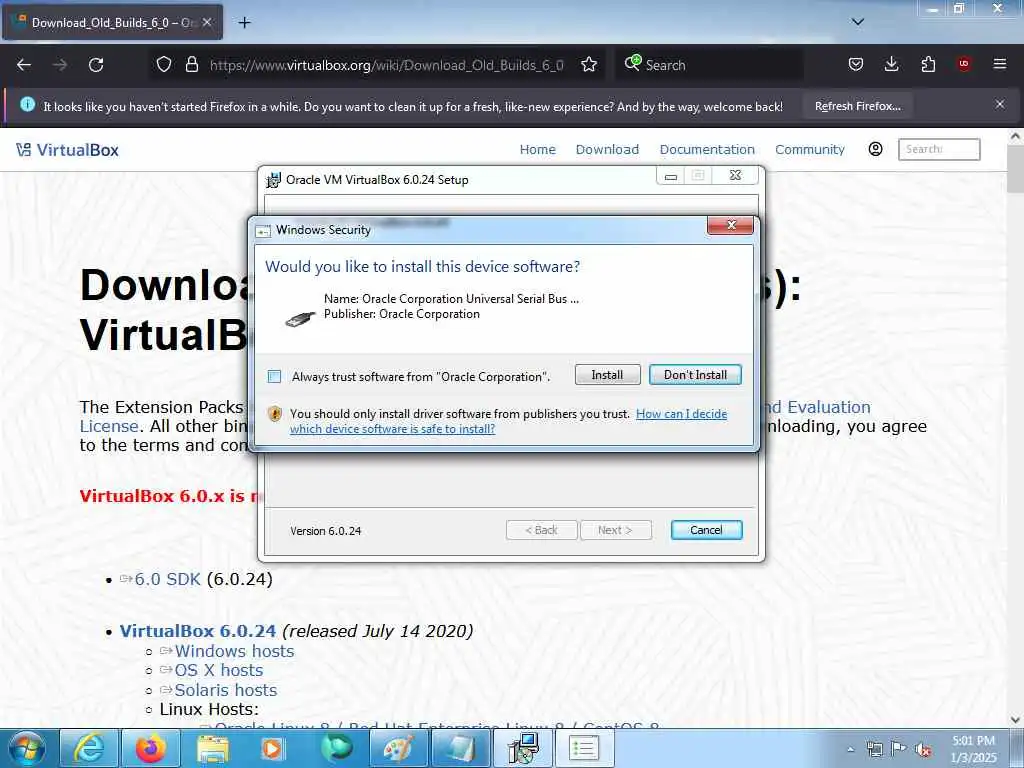Click the muted volume tray icon
This screenshot has height=768, width=1024.
tap(923, 750)
